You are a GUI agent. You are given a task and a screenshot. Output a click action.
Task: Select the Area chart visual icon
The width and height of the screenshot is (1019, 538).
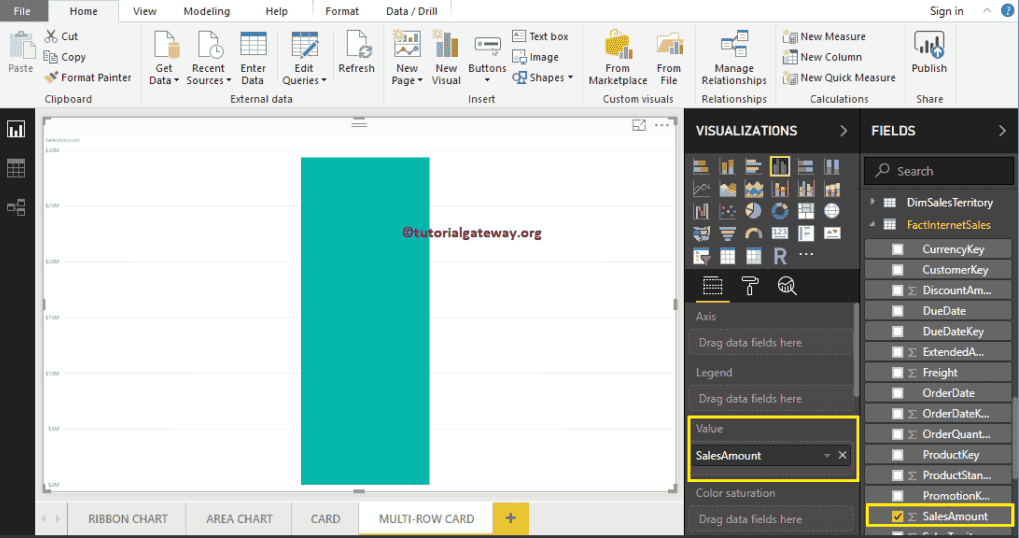tap(727, 189)
